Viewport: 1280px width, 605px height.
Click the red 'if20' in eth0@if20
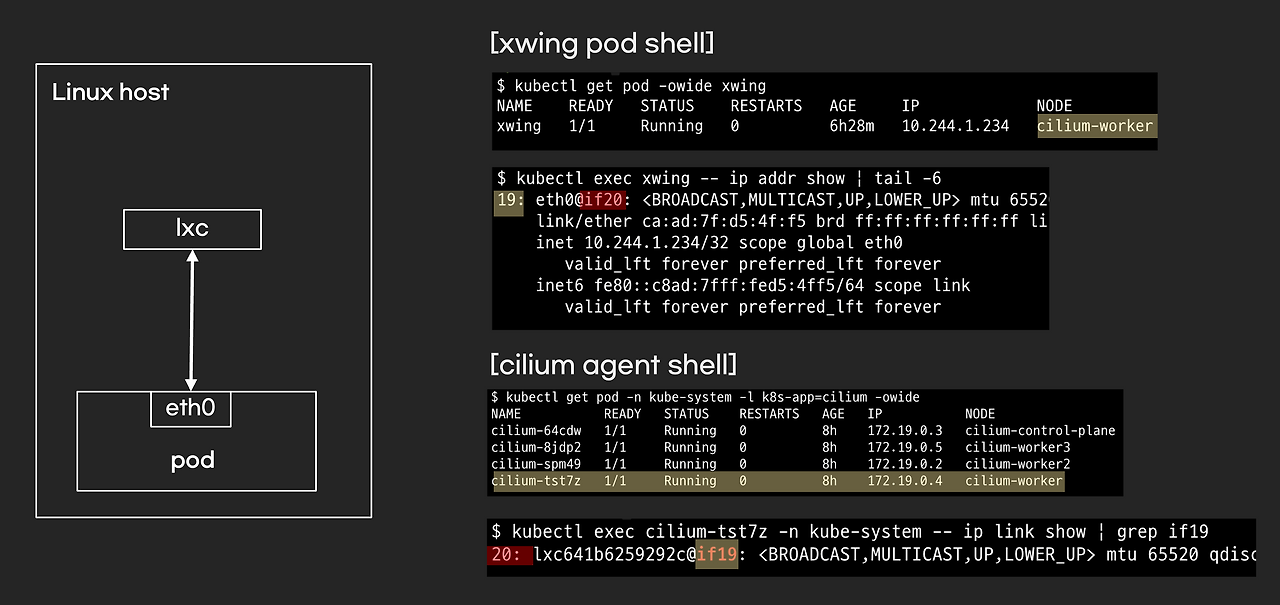point(604,199)
